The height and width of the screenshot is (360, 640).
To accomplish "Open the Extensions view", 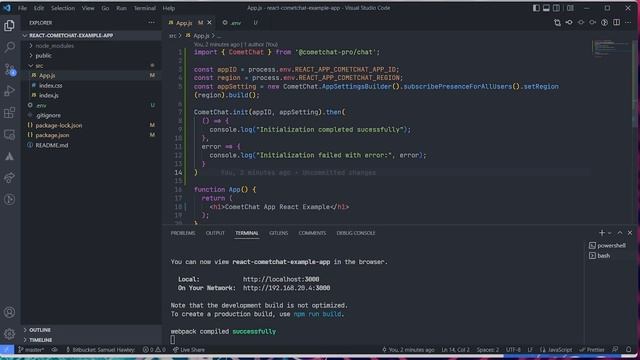I will pos(9,113).
